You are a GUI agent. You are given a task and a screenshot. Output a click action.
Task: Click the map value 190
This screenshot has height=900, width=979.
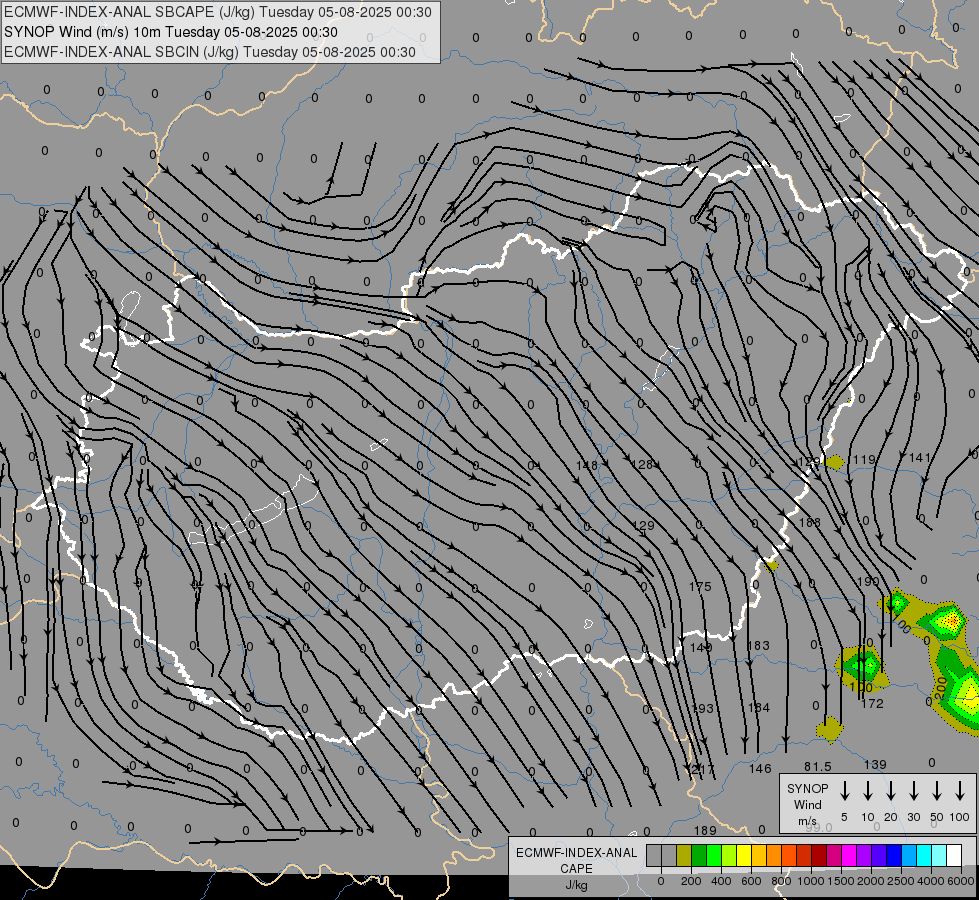[868, 581]
